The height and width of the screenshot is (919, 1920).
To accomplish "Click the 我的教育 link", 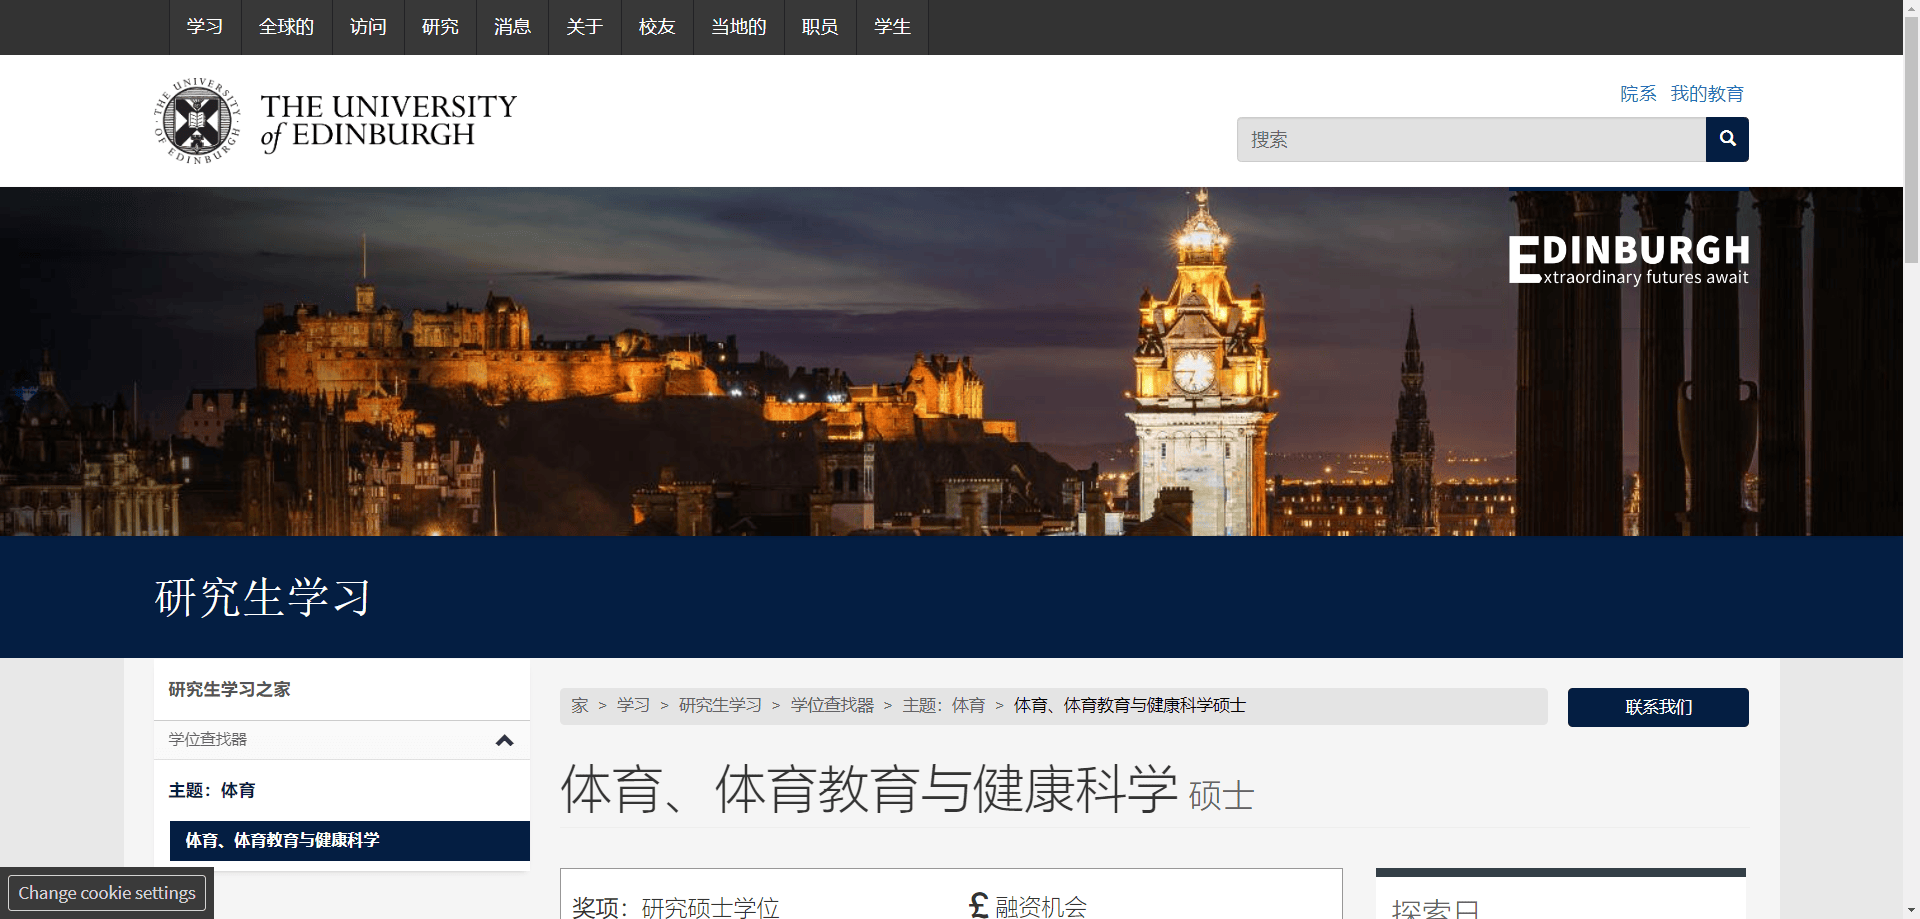I will click(x=1707, y=93).
